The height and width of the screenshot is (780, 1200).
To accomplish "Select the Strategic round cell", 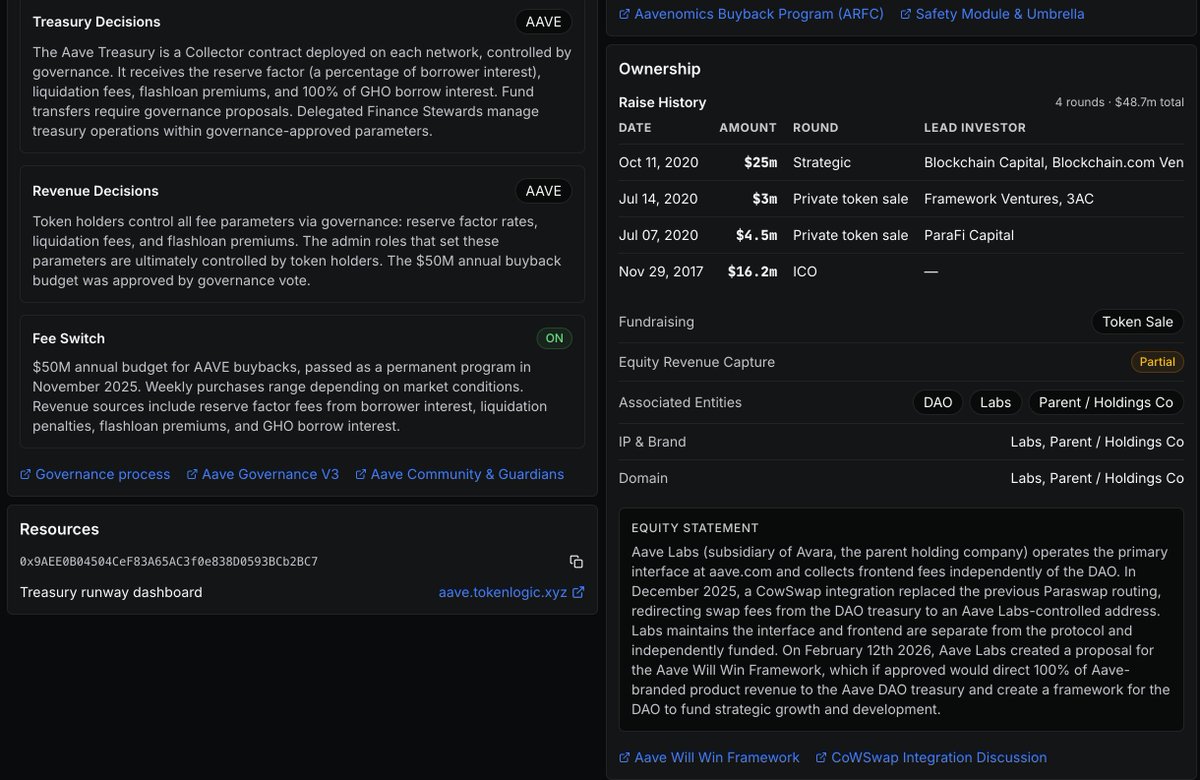I will [822, 162].
